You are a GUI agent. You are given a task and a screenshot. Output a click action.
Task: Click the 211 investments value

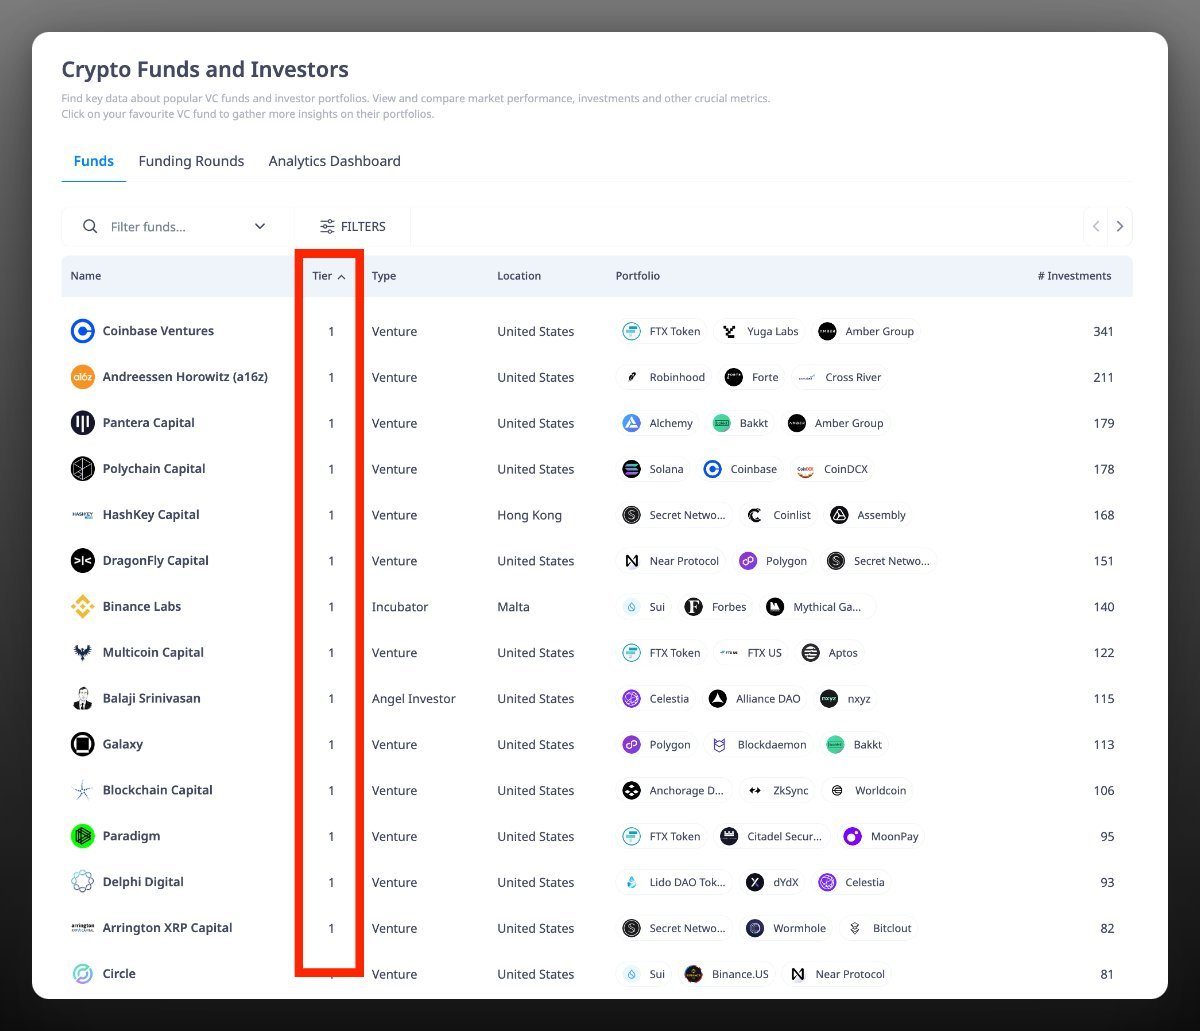[x=1103, y=377]
